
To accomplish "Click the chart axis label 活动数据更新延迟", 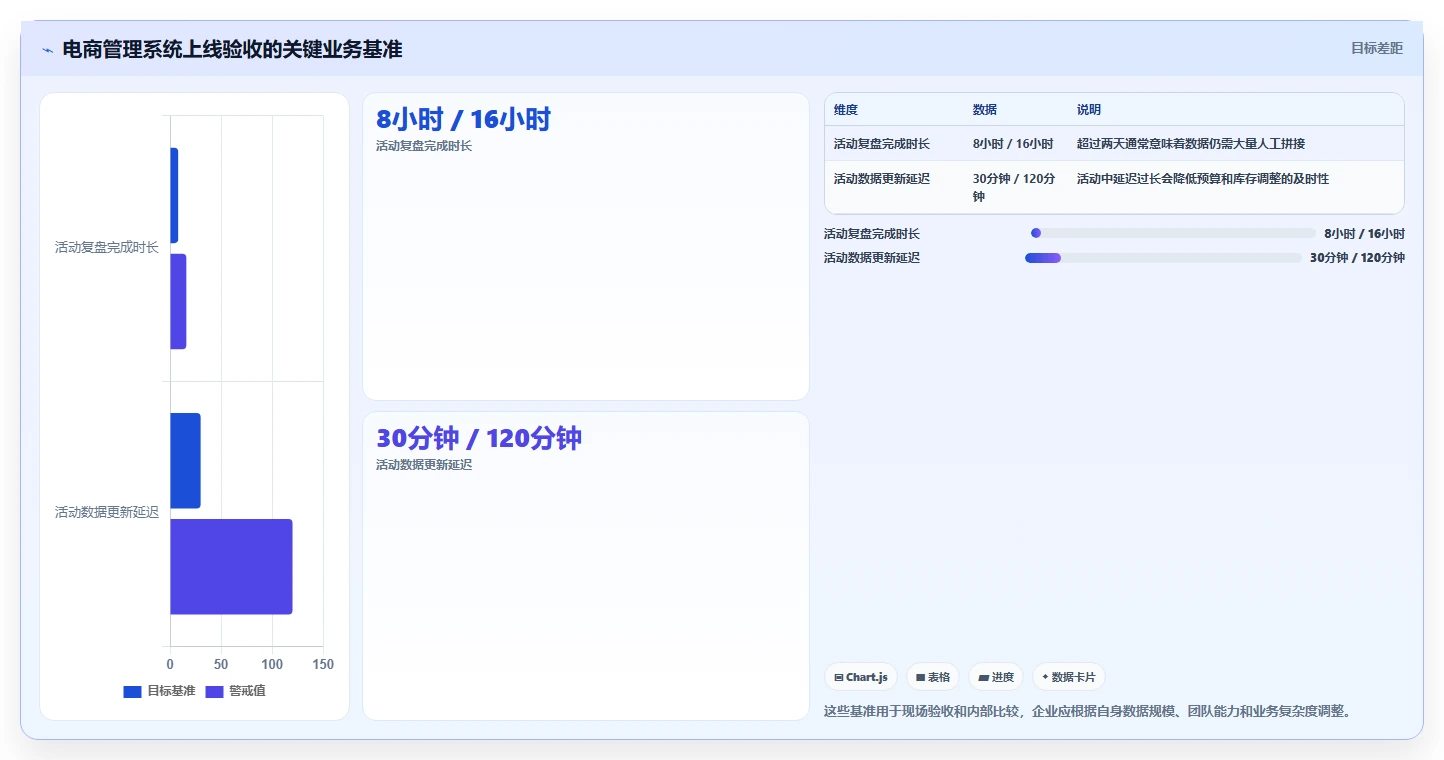I will tap(106, 513).
